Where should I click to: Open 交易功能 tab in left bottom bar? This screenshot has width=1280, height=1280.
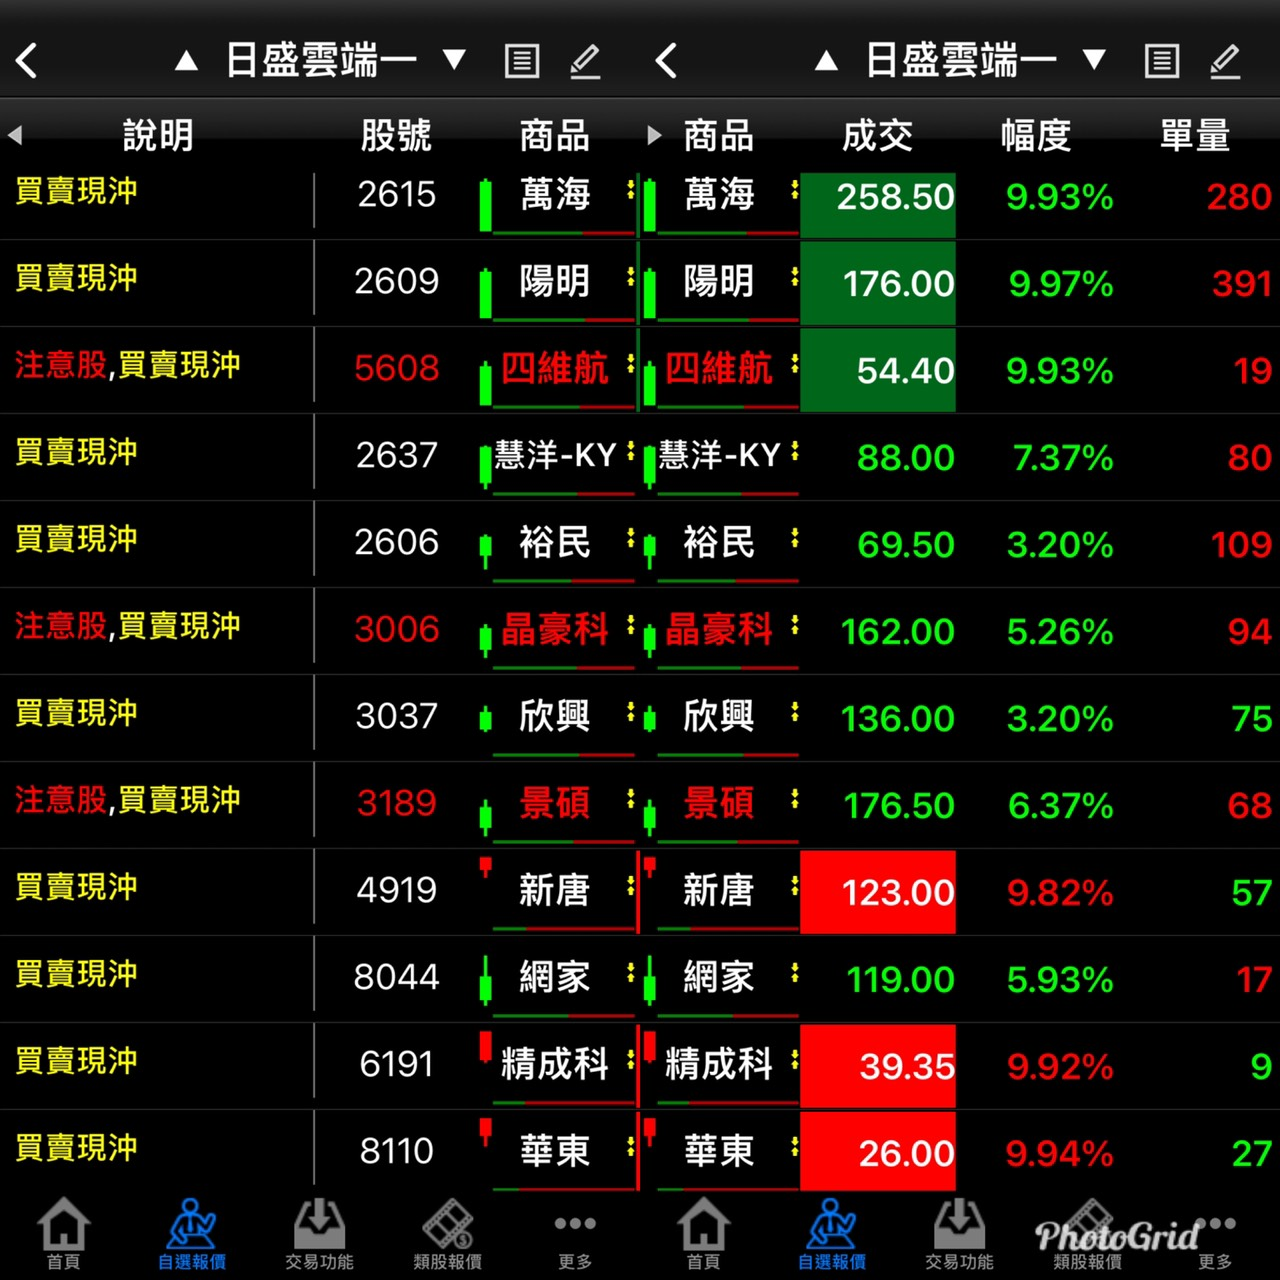coord(320,1234)
